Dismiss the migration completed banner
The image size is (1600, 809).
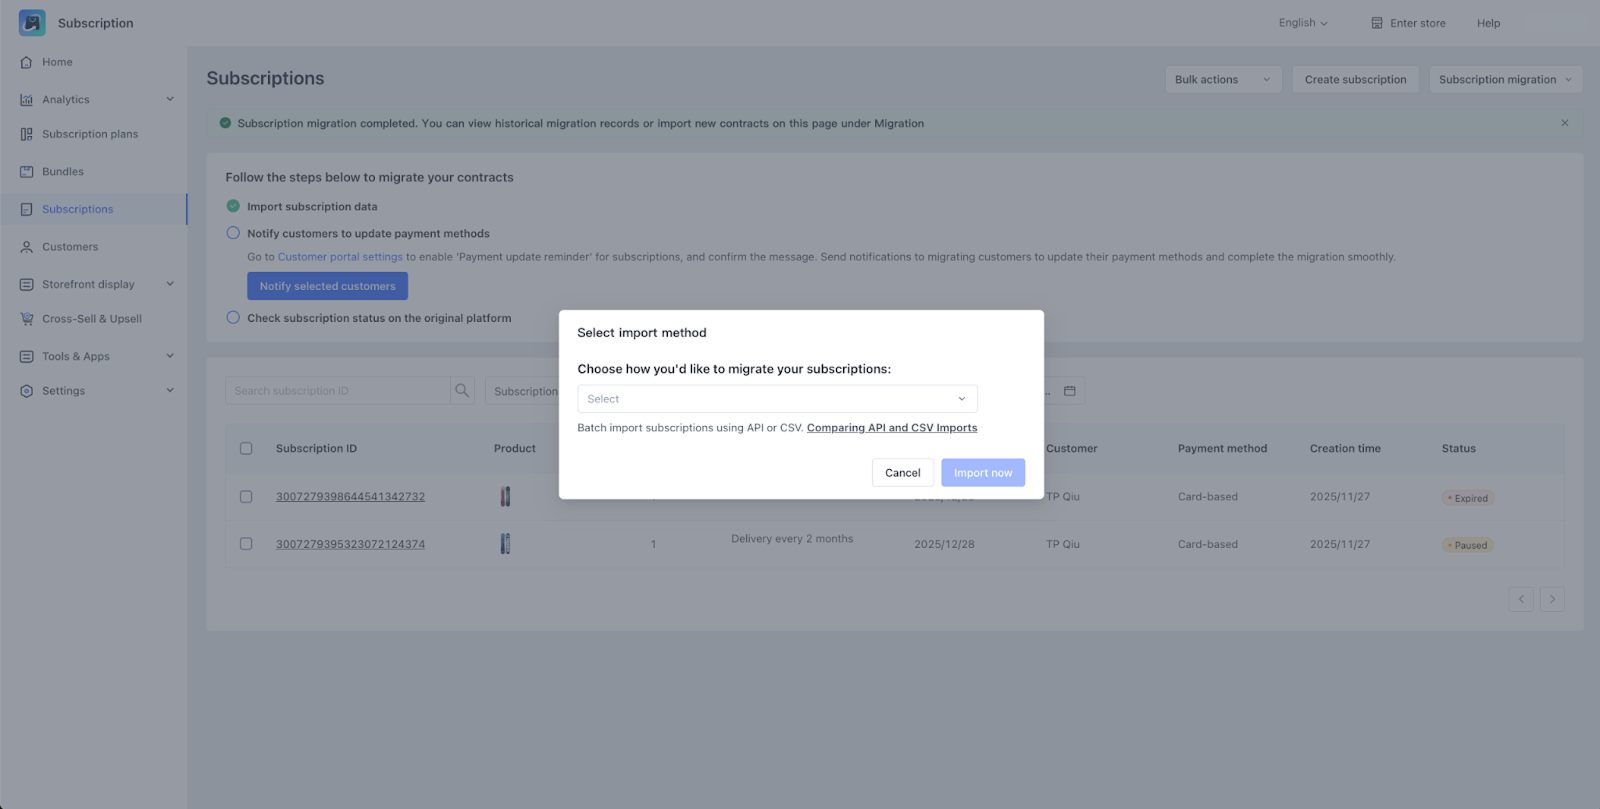point(1564,123)
